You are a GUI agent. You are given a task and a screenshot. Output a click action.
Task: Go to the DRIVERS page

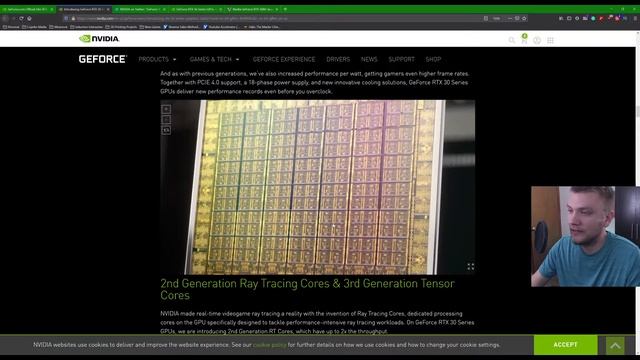(338, 60)
